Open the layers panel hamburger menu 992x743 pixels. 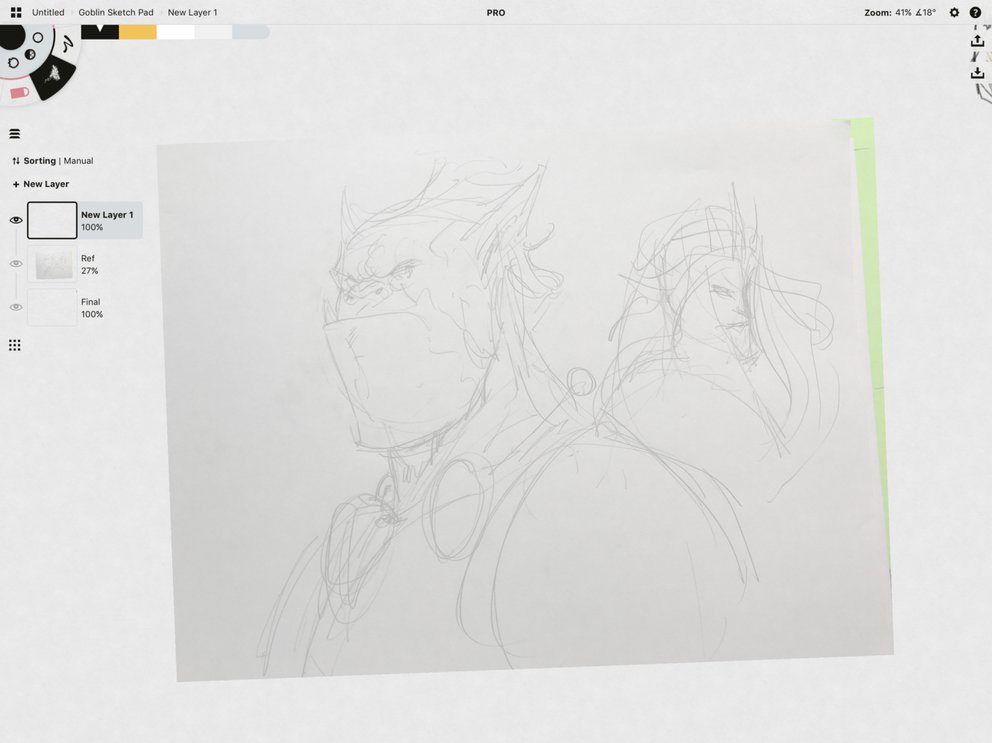tap(15, 132)
